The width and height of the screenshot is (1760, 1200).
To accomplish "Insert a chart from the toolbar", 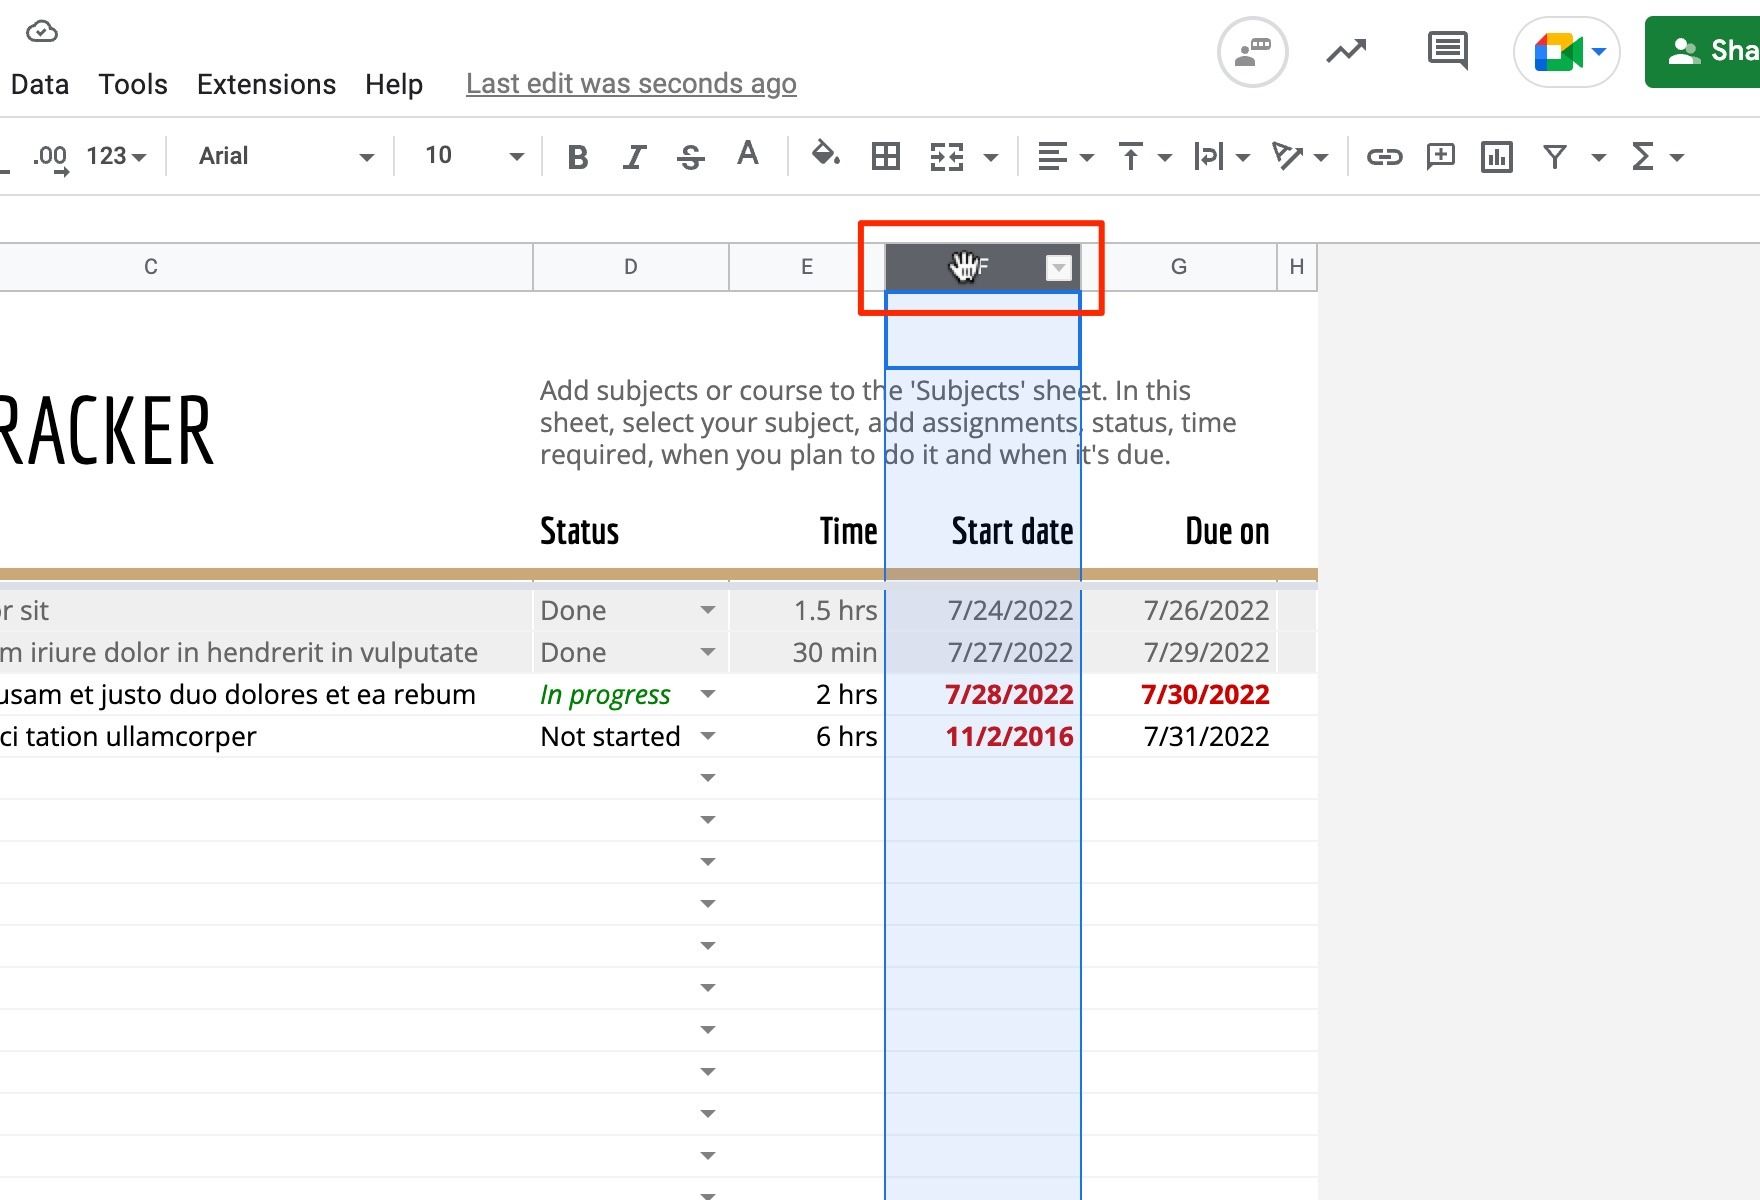I will pos(1496,157).
